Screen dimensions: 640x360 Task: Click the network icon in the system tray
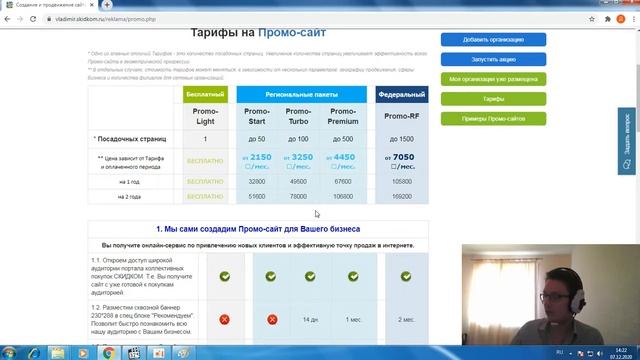[x=590, y=353]
